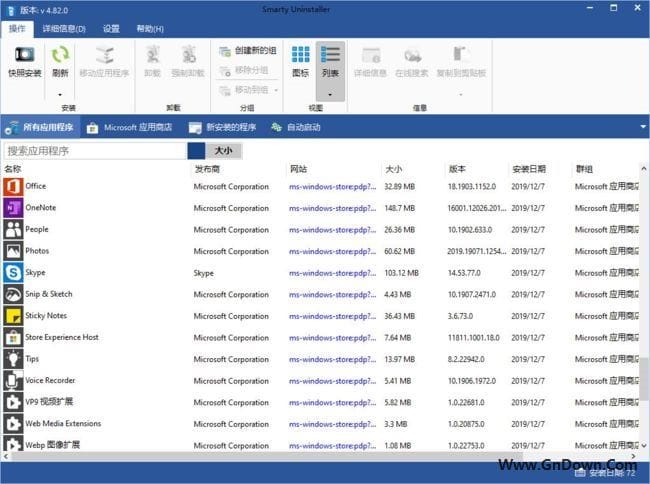Screen dimensions: 650x484
Task: Sort by the 安装日期 column header
Action: tap(529, 169)
